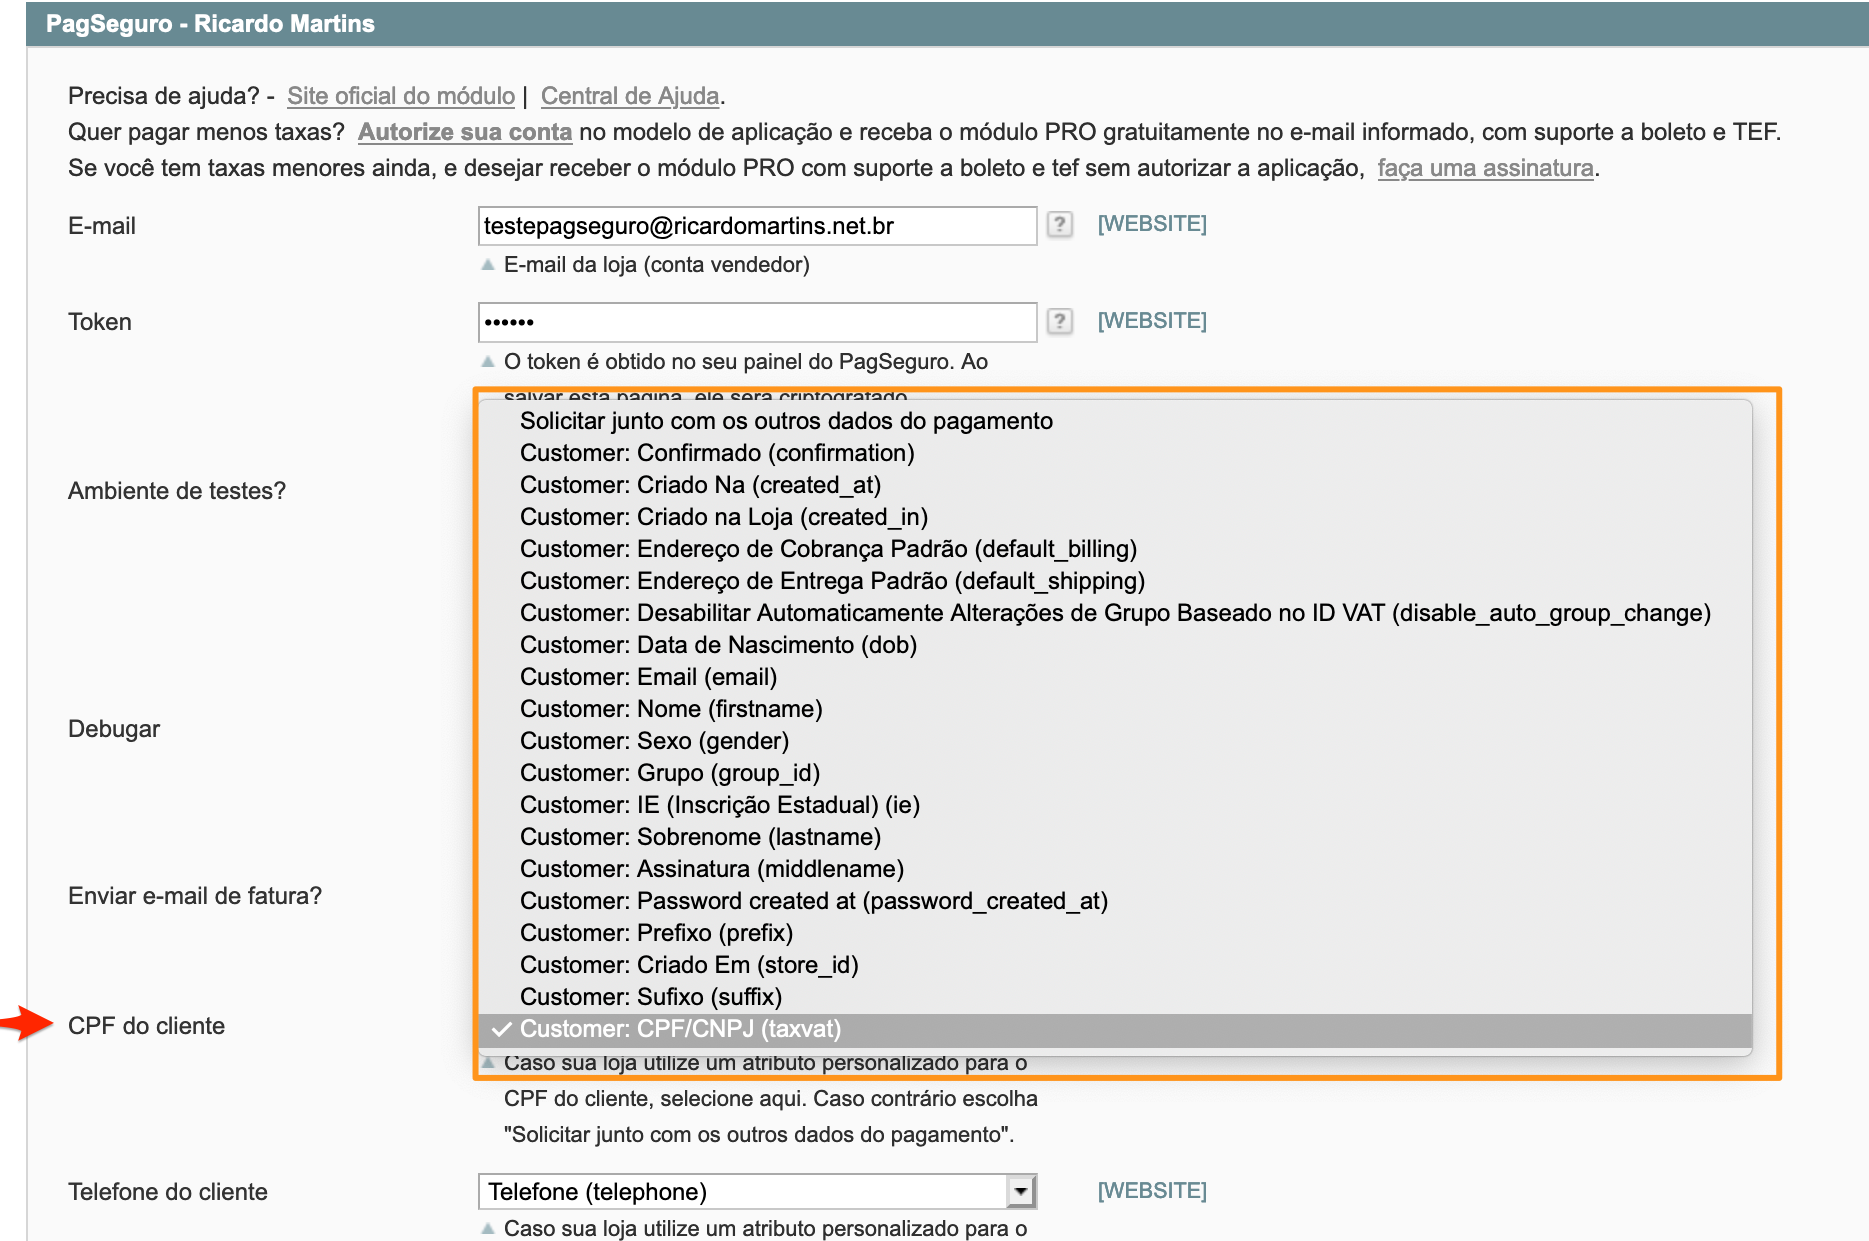Click the Enviar e-mail de fatura? label
This screenshot has width=1869, height=1241.
[x=195, y=896]
